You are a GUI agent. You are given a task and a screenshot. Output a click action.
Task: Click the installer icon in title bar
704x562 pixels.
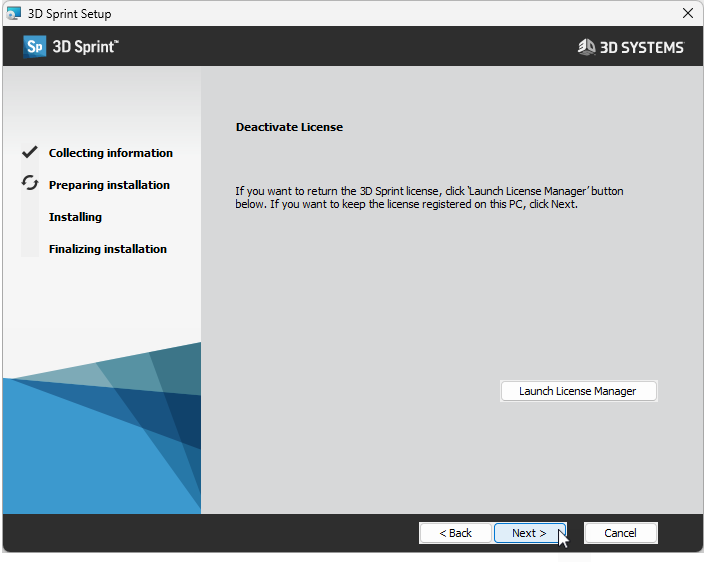[14, 13]
